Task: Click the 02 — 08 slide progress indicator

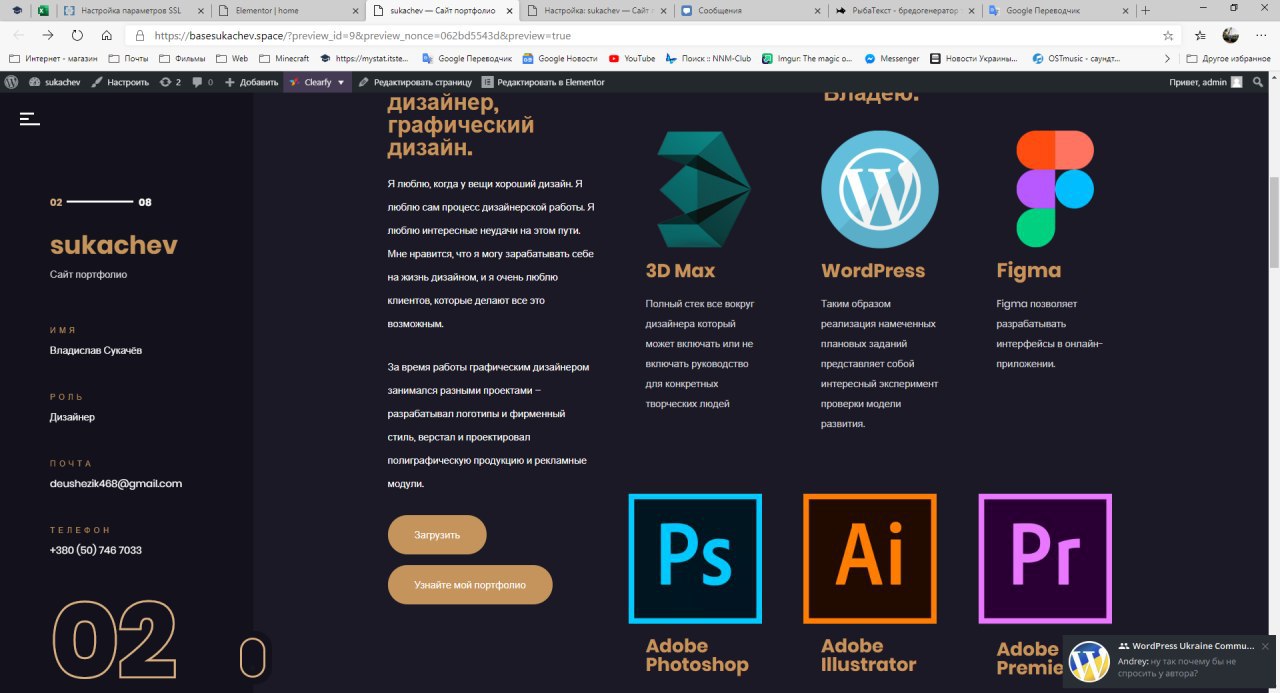Action: [101, 202]
